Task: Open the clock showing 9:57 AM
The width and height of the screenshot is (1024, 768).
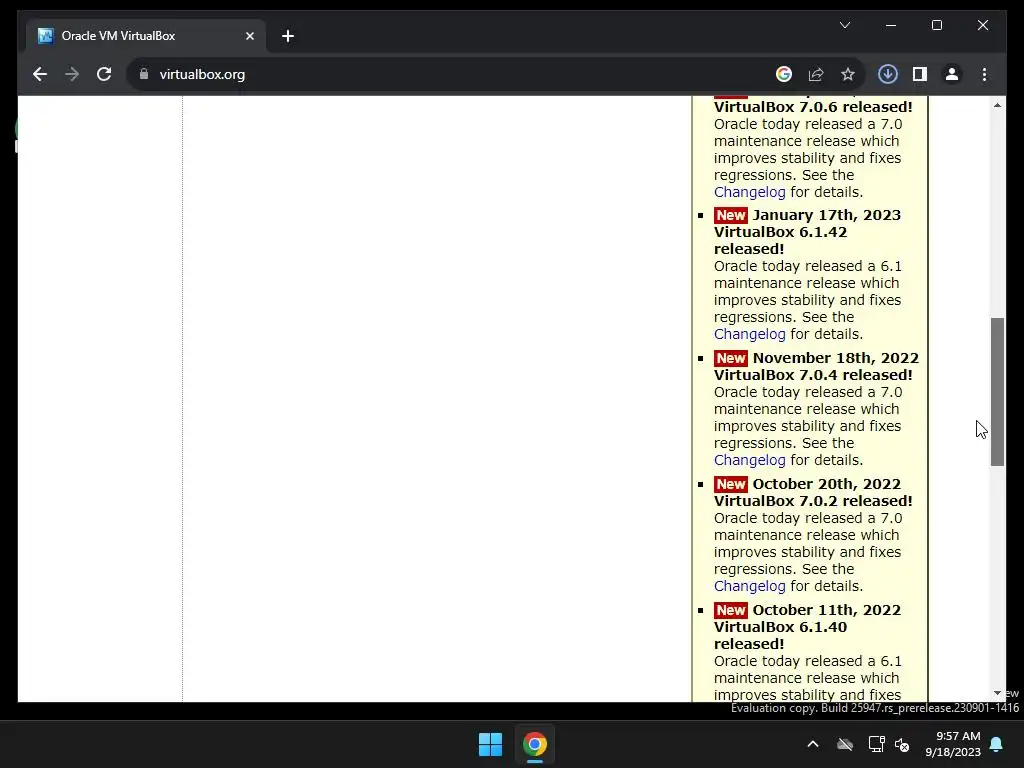Action: coord(953,744)
